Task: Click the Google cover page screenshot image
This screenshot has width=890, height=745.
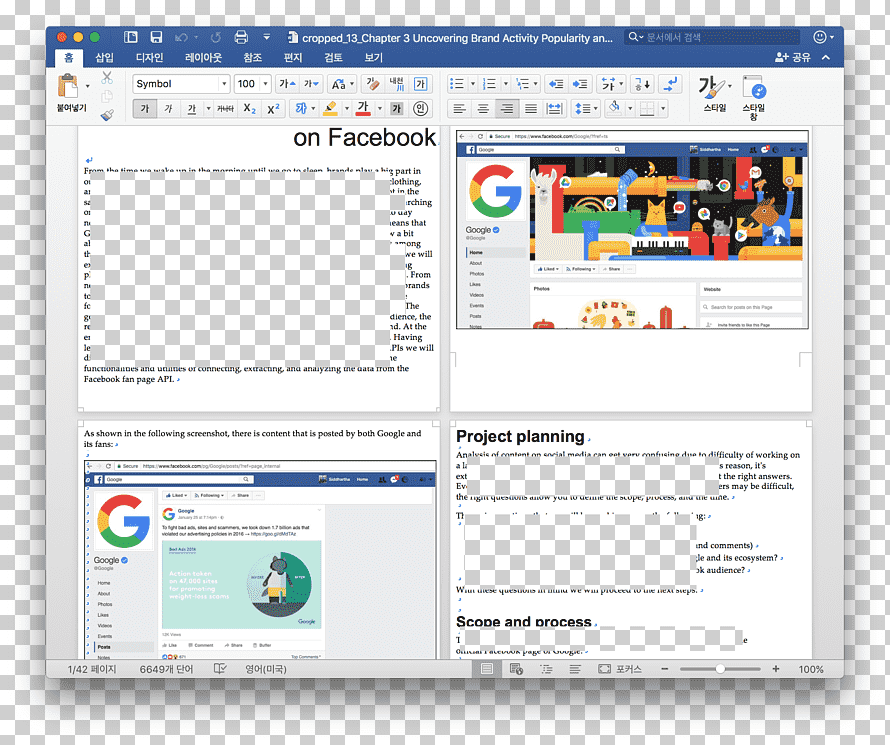Action: (632, 230)
